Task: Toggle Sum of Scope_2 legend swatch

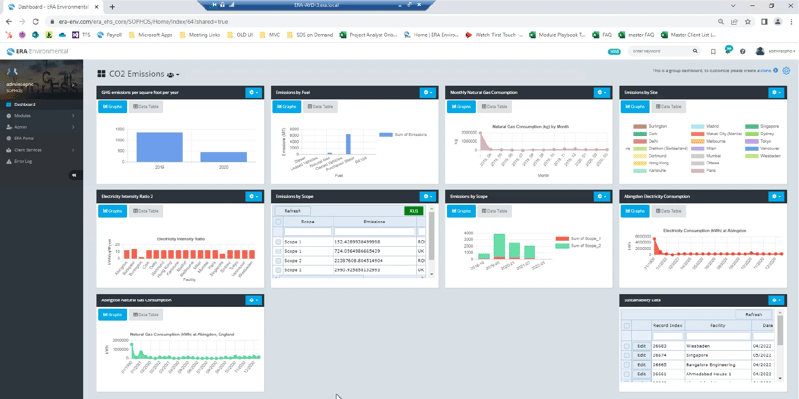Action: (x=562, y=246)
